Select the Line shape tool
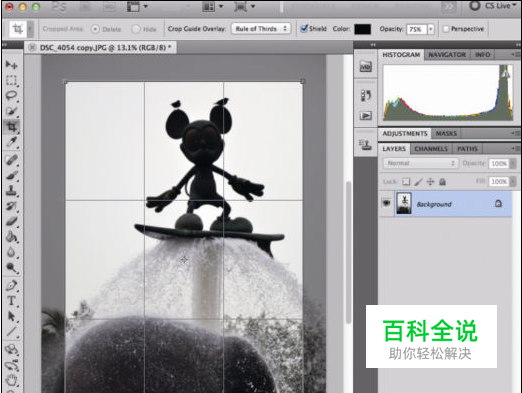 click(11, 331)
